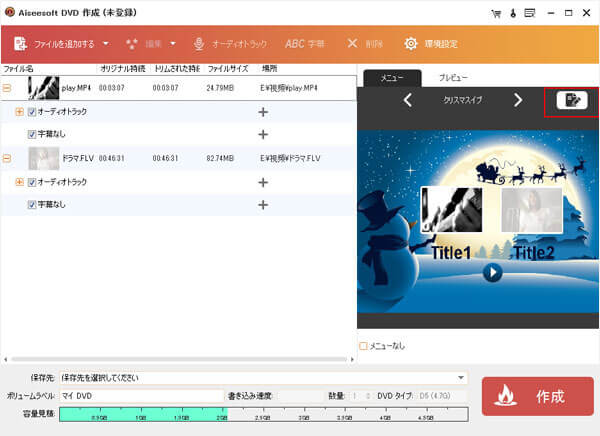
Task: Open the menu edit icon button
Action: (571, 100)
